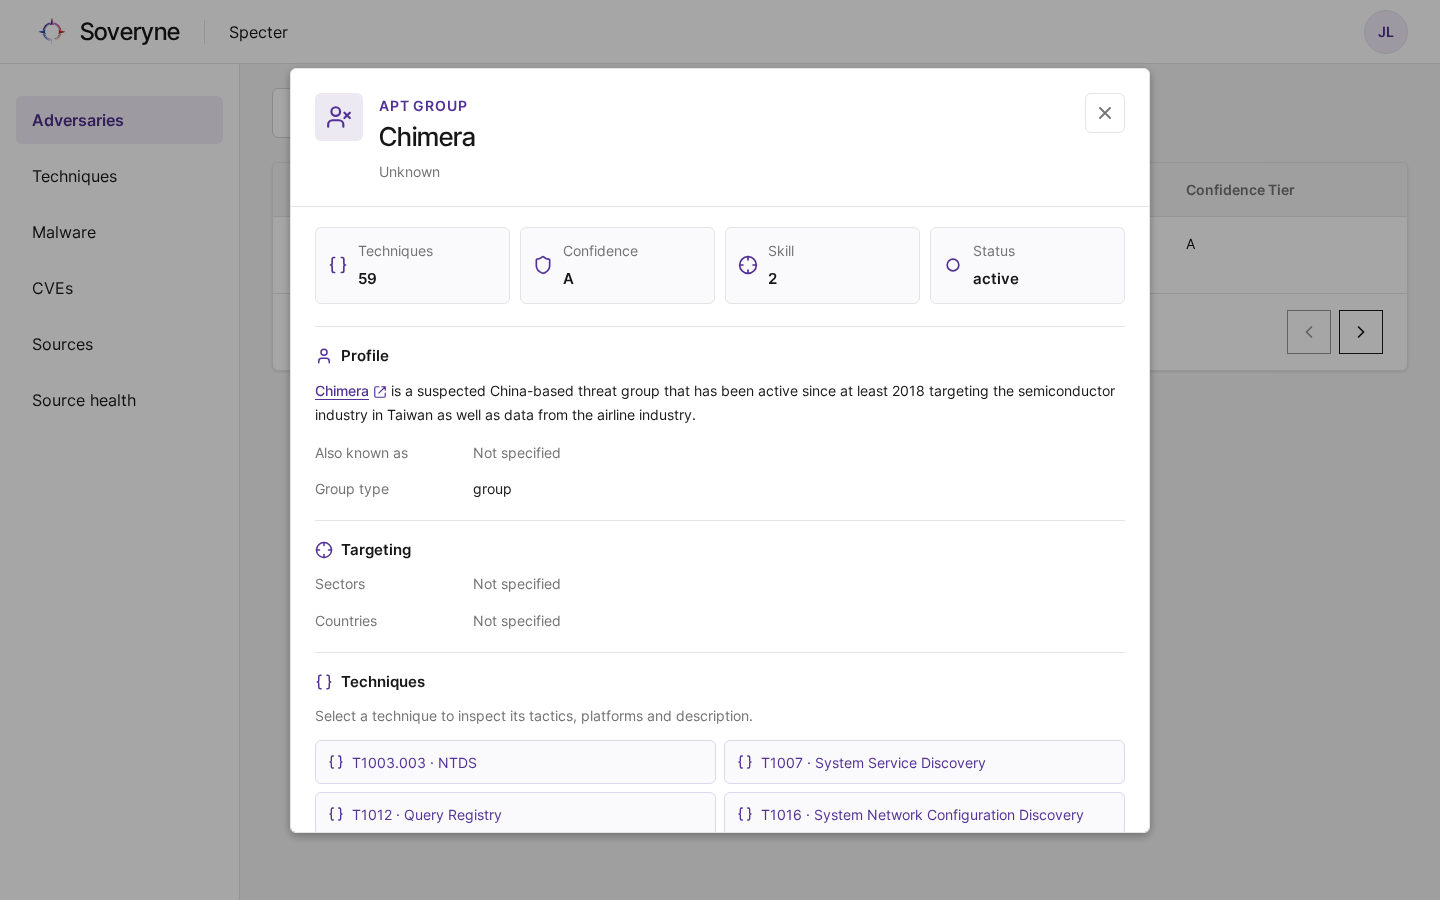Click the Techniques section braces icon

point(324,682)
